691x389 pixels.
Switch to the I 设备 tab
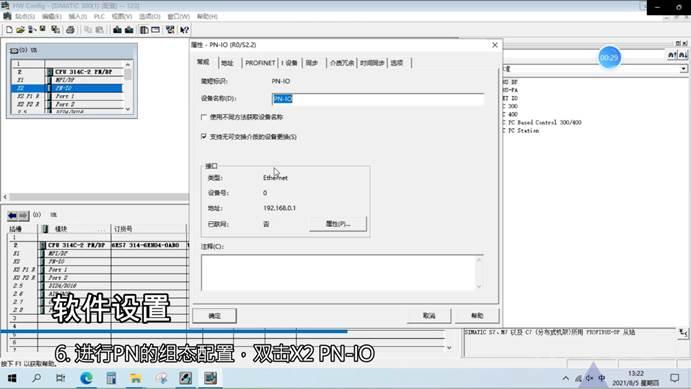(x=290, y=63)
